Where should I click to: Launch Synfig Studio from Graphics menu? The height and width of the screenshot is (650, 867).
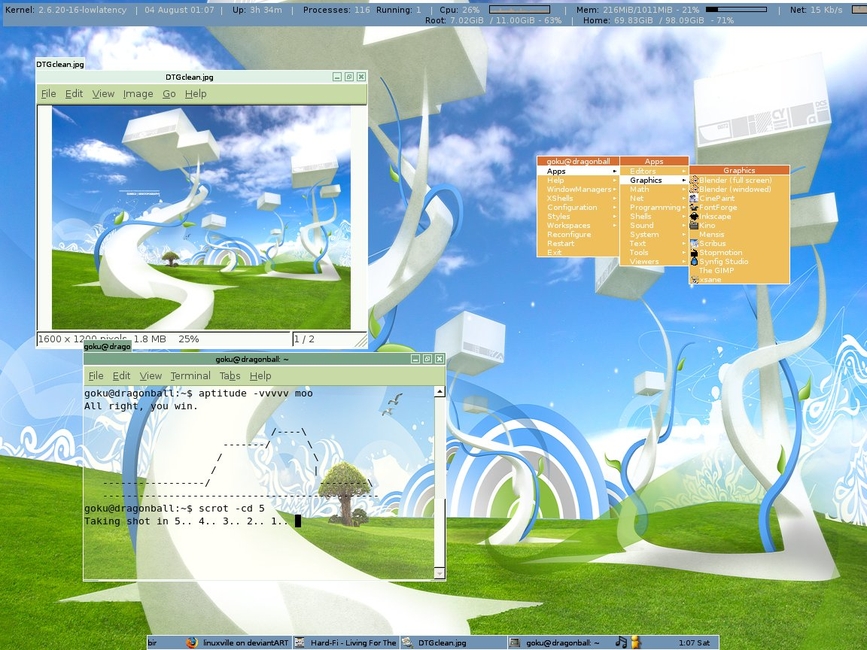(739, 261)
